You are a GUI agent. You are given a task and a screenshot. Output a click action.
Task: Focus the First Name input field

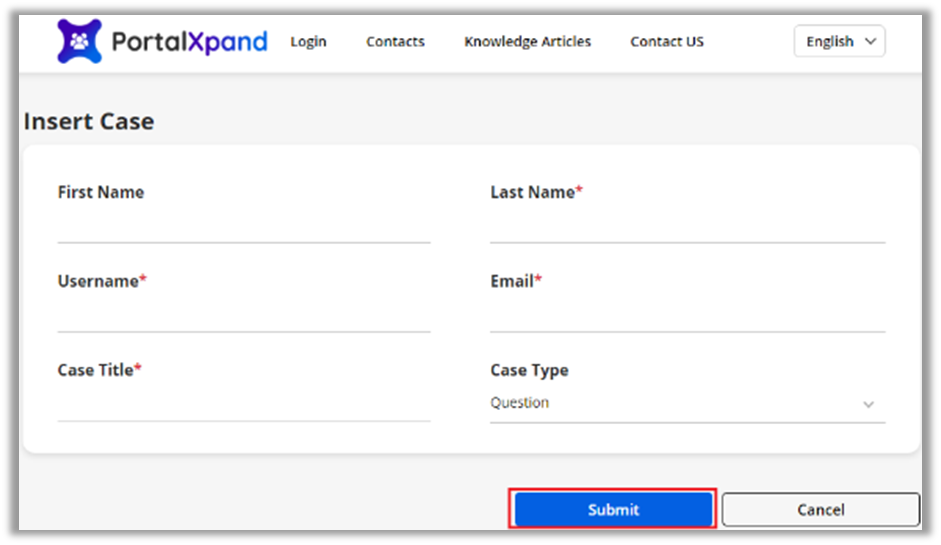click(x=243, y=226)
